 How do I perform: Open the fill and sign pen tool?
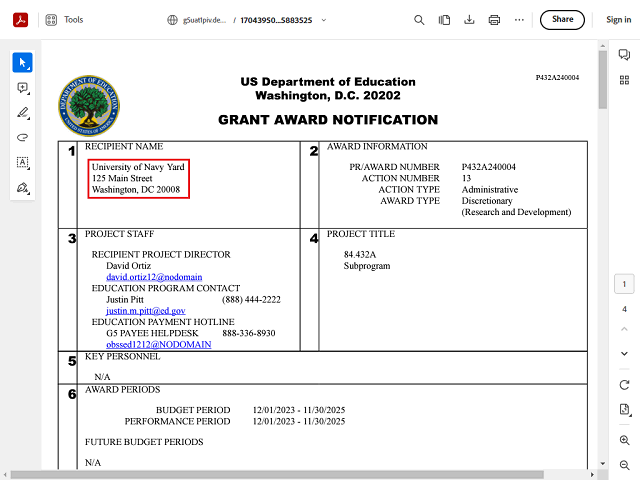(x=22, y=187)
